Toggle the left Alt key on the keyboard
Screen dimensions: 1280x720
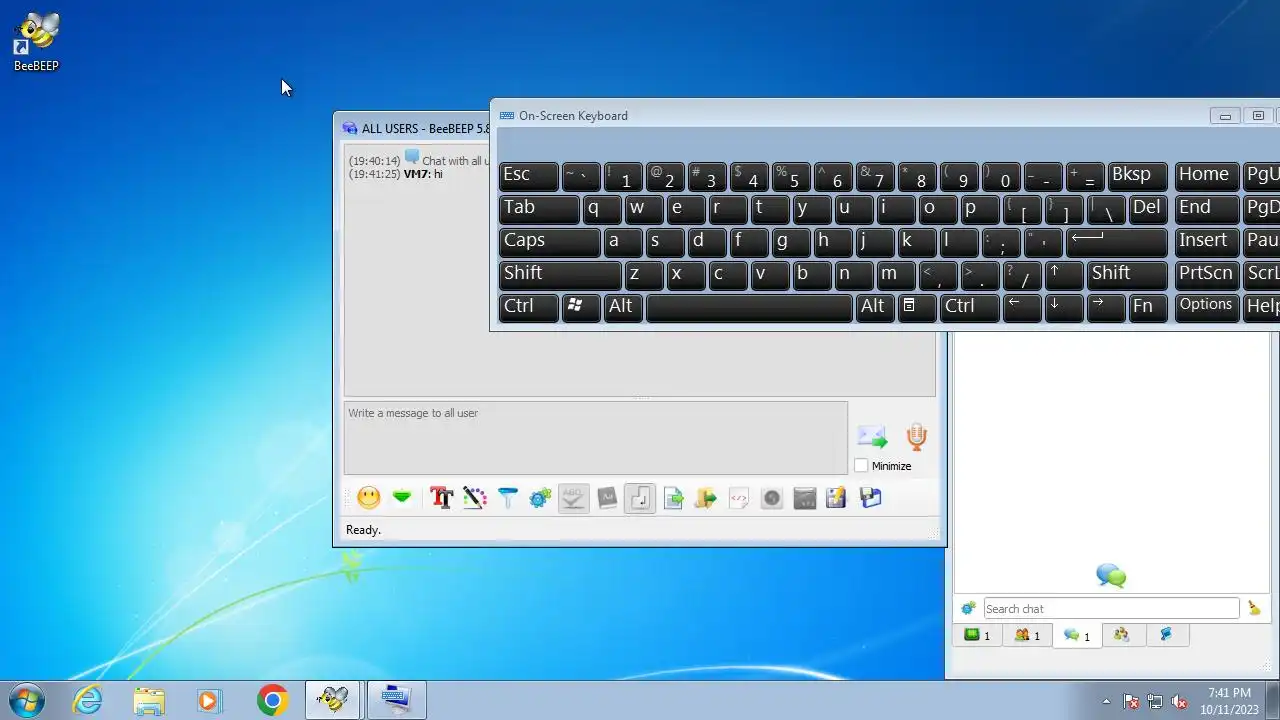point(624,307)
